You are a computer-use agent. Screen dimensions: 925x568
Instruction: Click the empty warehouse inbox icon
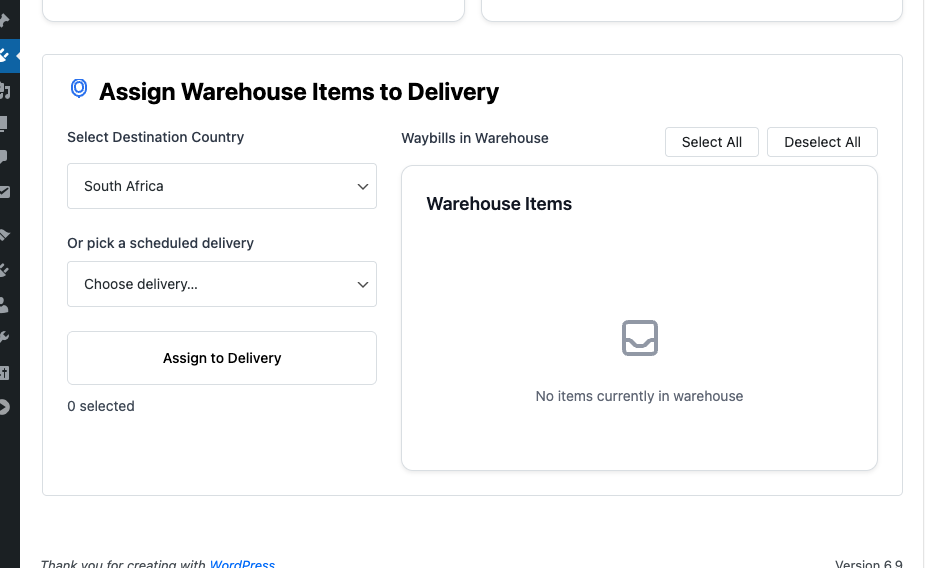[639, 338]
